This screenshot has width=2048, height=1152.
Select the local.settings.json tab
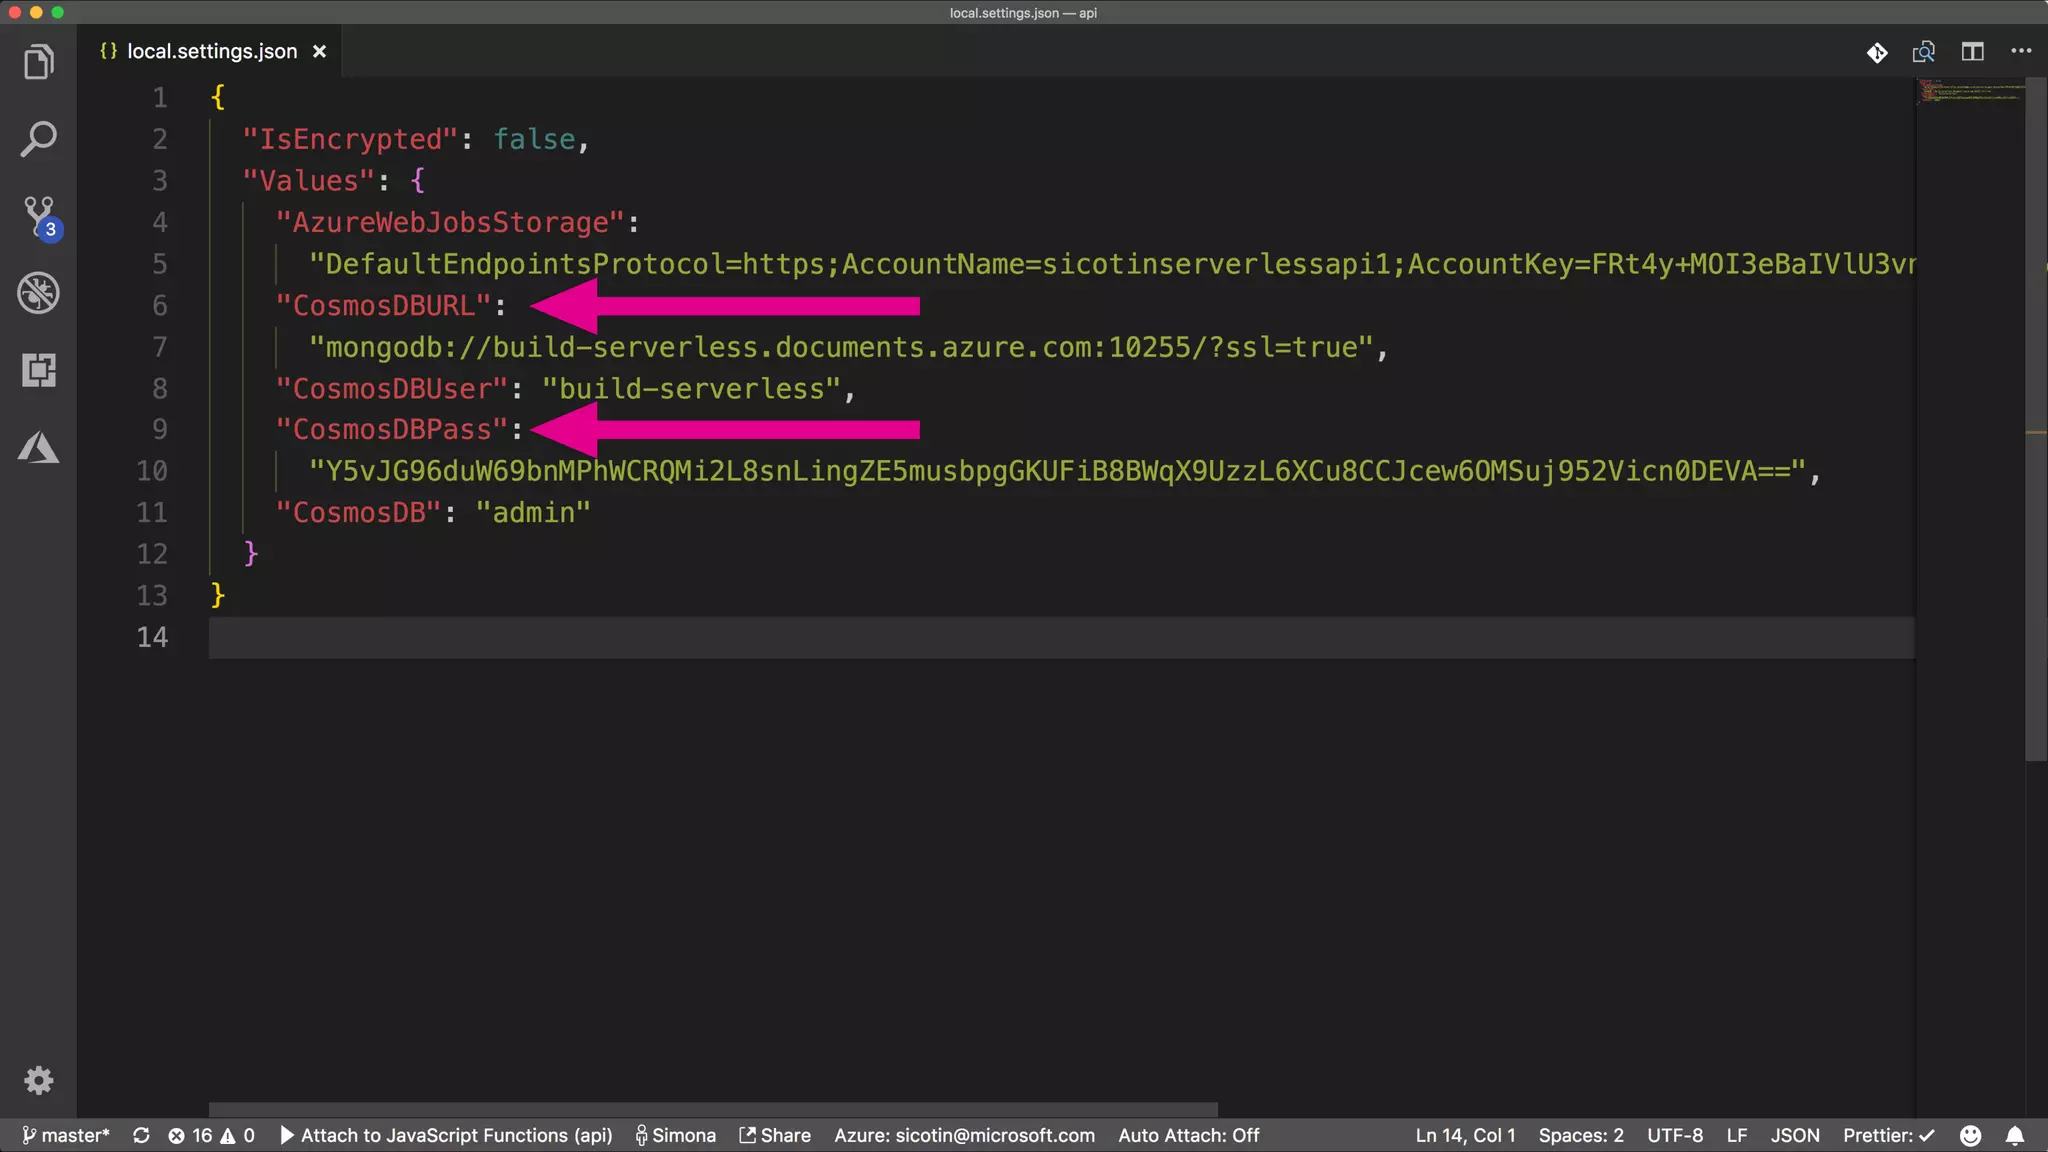[211, 52]
